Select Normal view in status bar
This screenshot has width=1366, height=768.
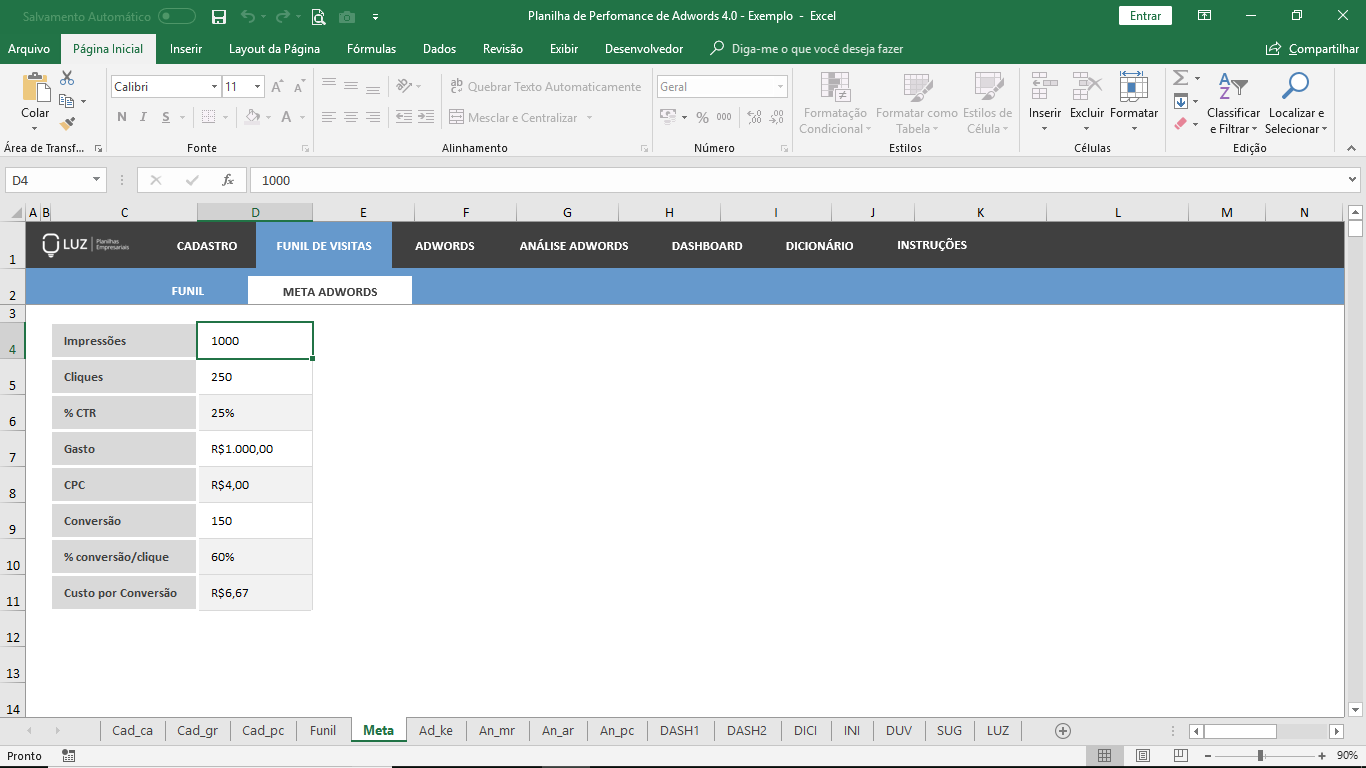pyautogui.click(x=1105, y=756)
